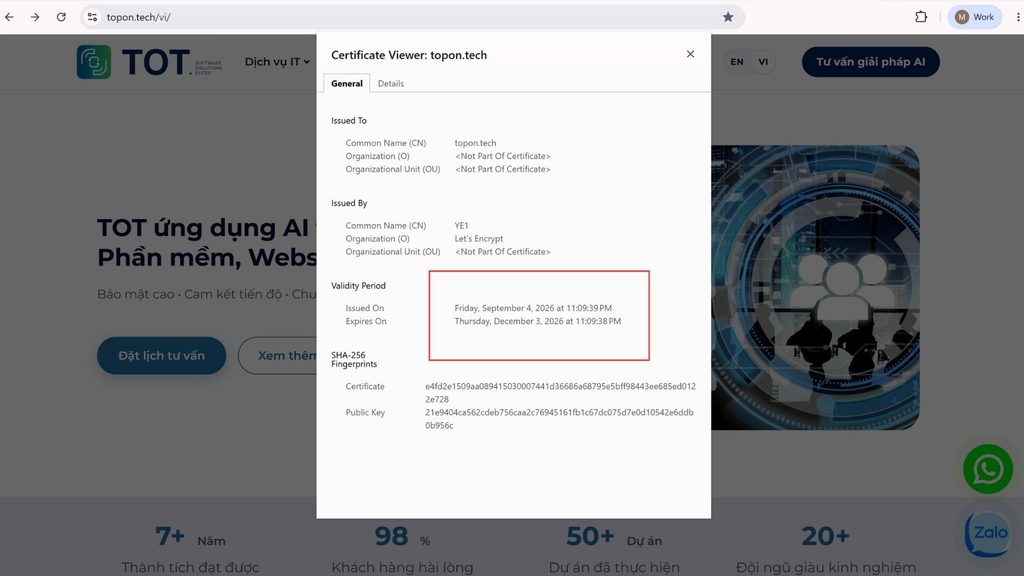
Task: Close the Certificate Viewer dialog
Action: tap(690, 54)
